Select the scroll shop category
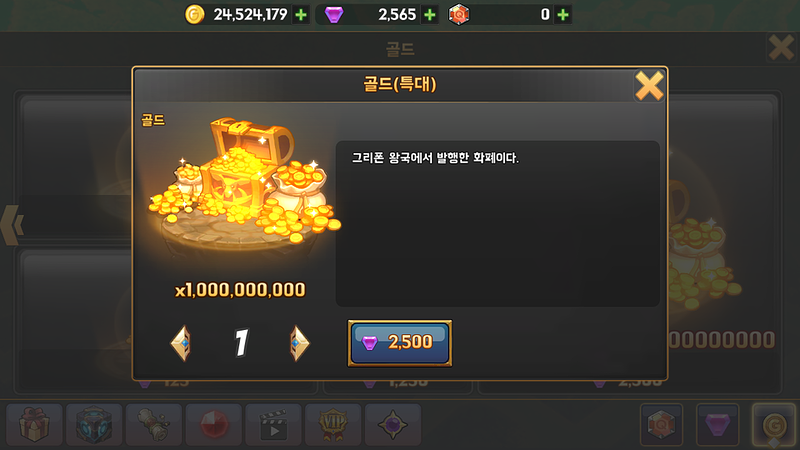Viewport: 800px width, 450px height. click(154, 424)
